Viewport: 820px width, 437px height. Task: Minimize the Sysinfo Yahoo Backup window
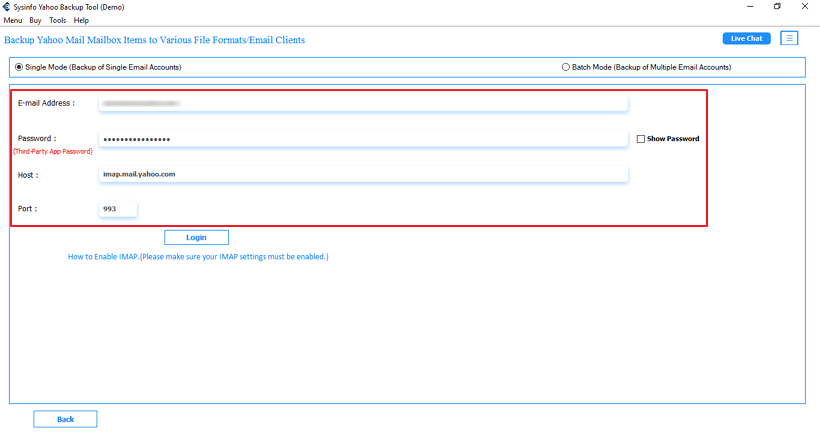(x=750, y=7)
